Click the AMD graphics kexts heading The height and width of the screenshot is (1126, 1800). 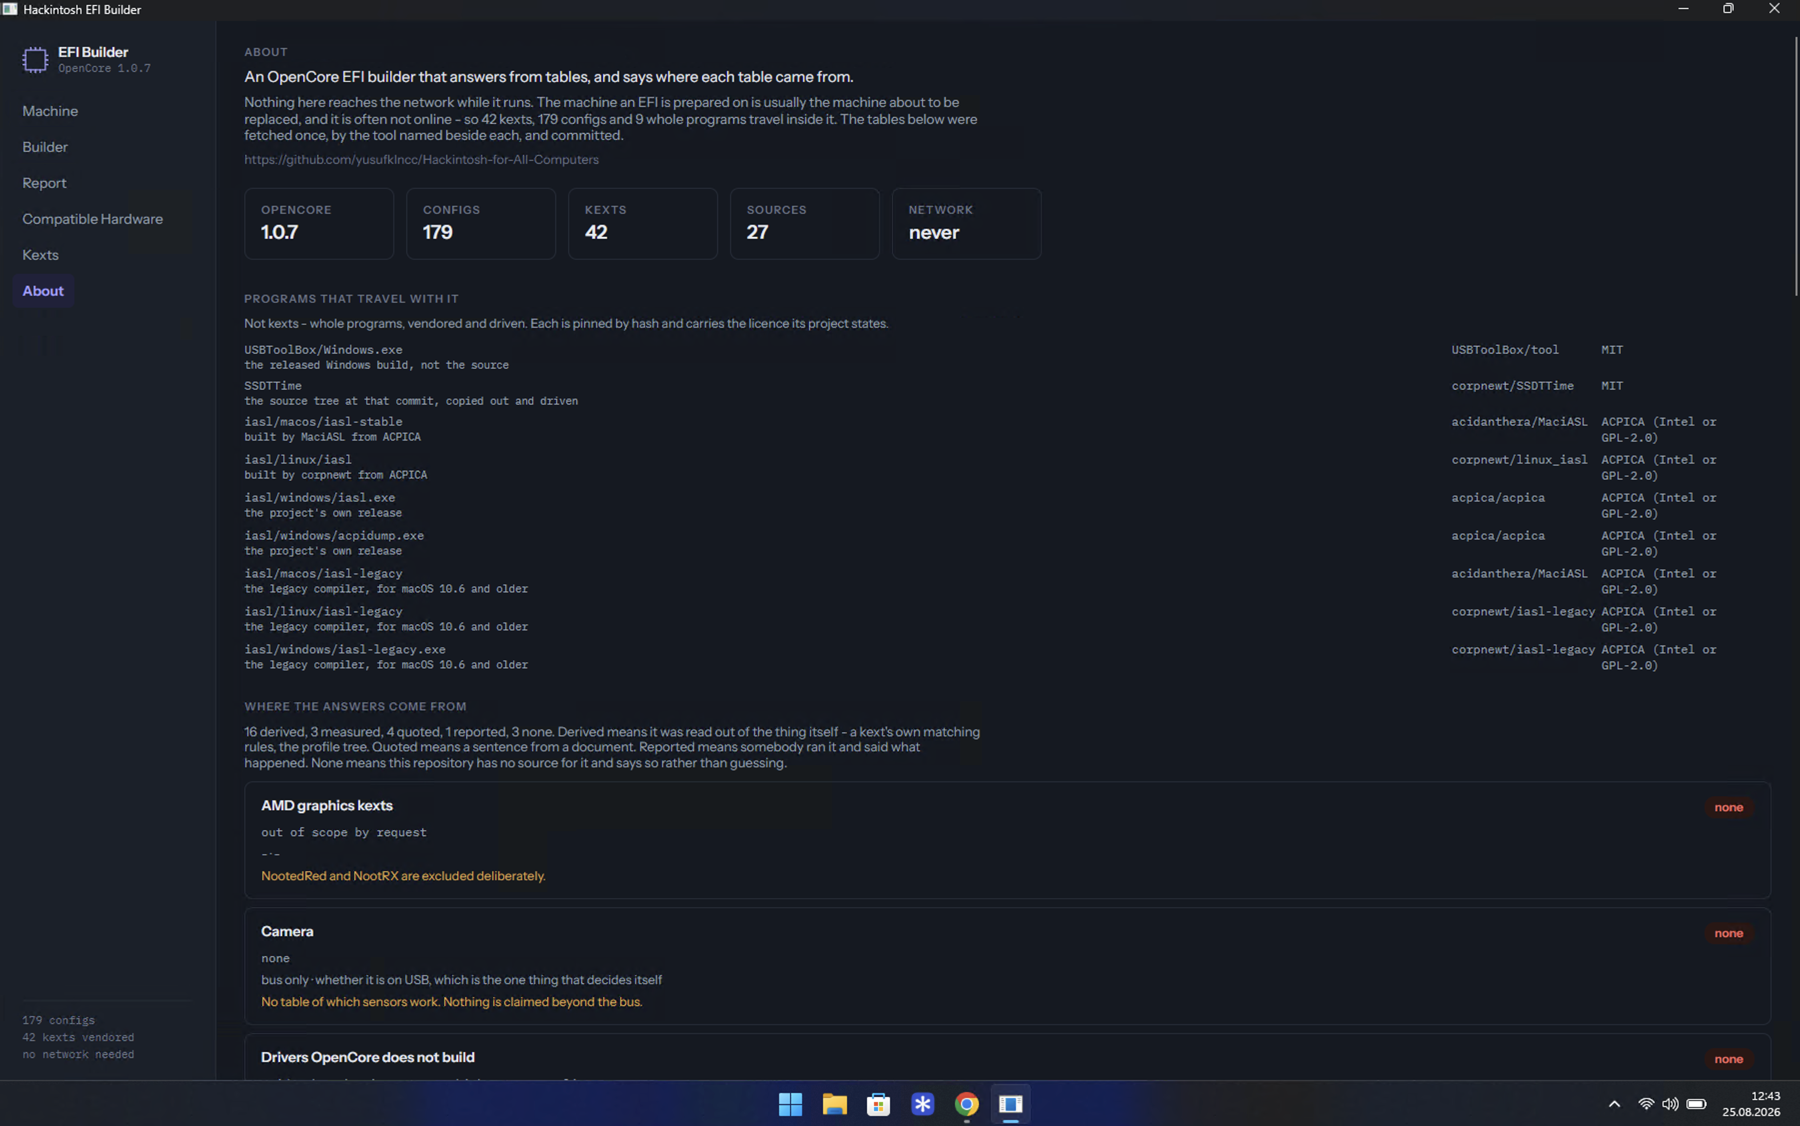click(x=327, y=805)
